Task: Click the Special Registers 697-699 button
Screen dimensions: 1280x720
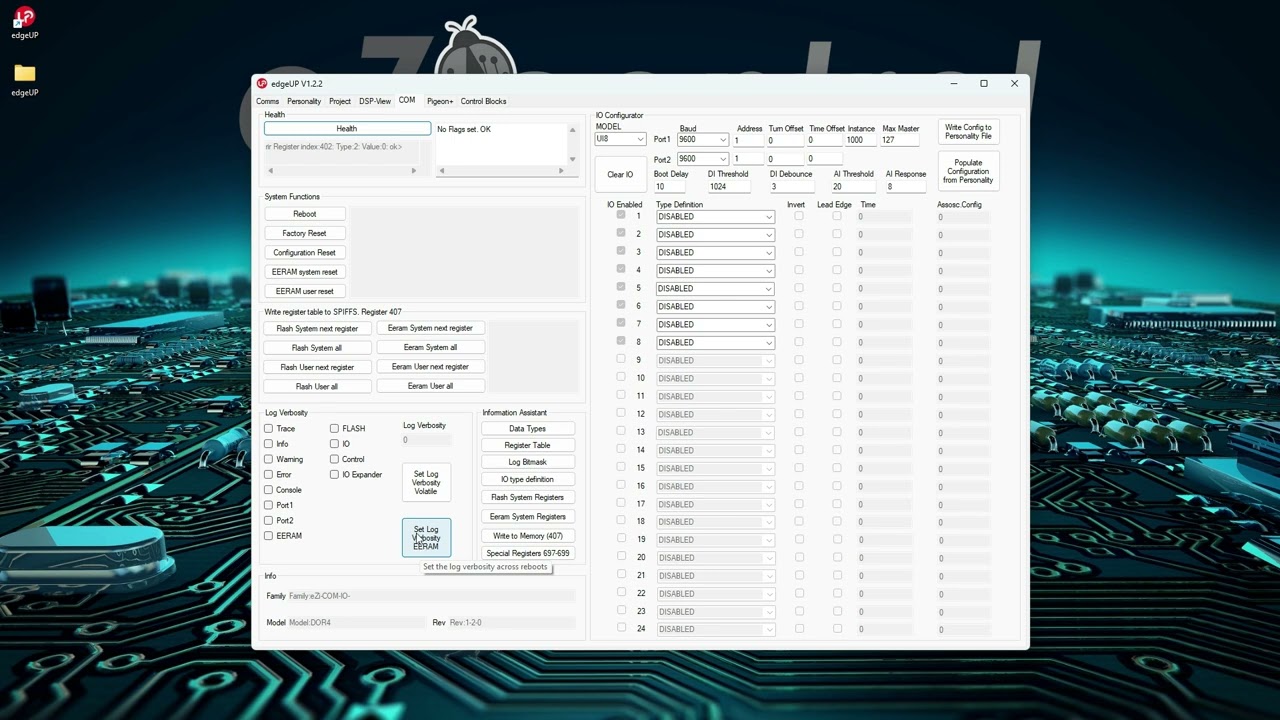Action: coord(527,554)
